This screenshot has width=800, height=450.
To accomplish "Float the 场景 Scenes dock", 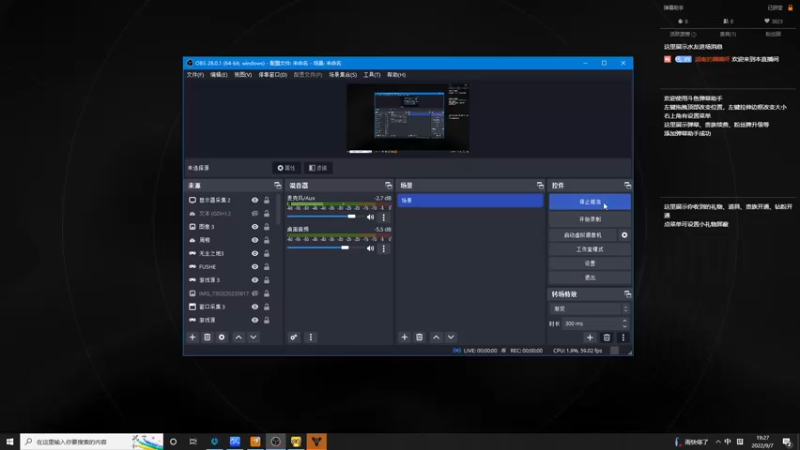I will [540, 185].
